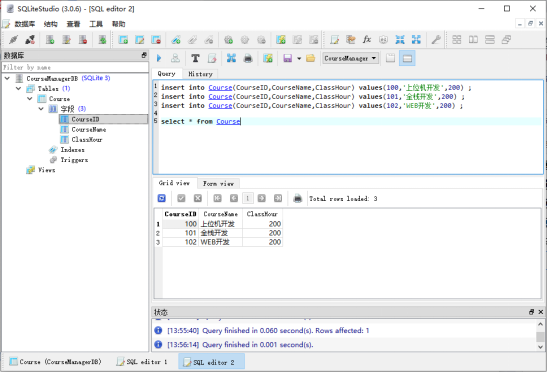Viewport: 548px width, 373px height.
Task: Select ClassHour column in tree
Action: (87, 140)
